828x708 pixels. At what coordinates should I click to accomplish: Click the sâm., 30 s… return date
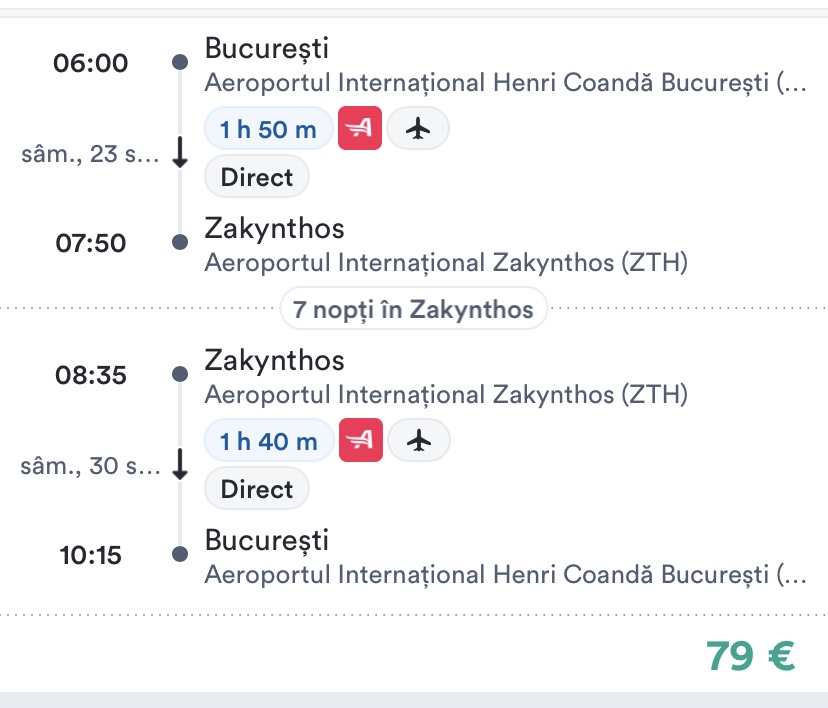(x=90, y=466)
